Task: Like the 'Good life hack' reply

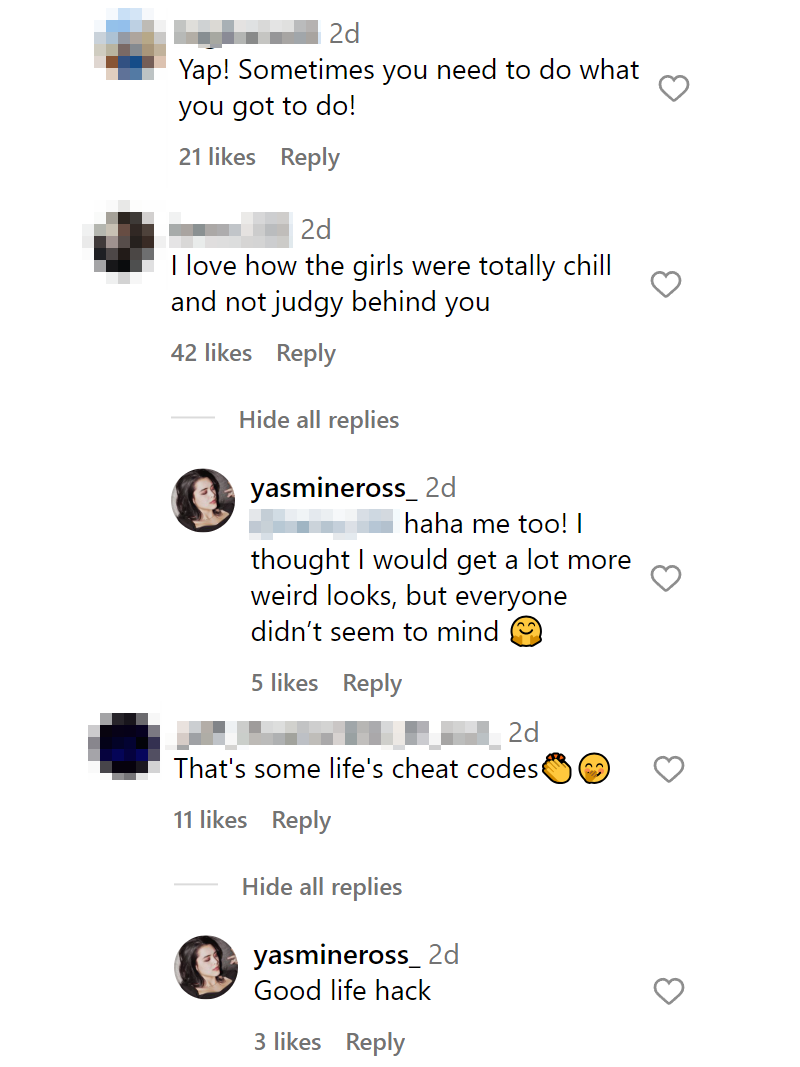Action: pos(669,991)
